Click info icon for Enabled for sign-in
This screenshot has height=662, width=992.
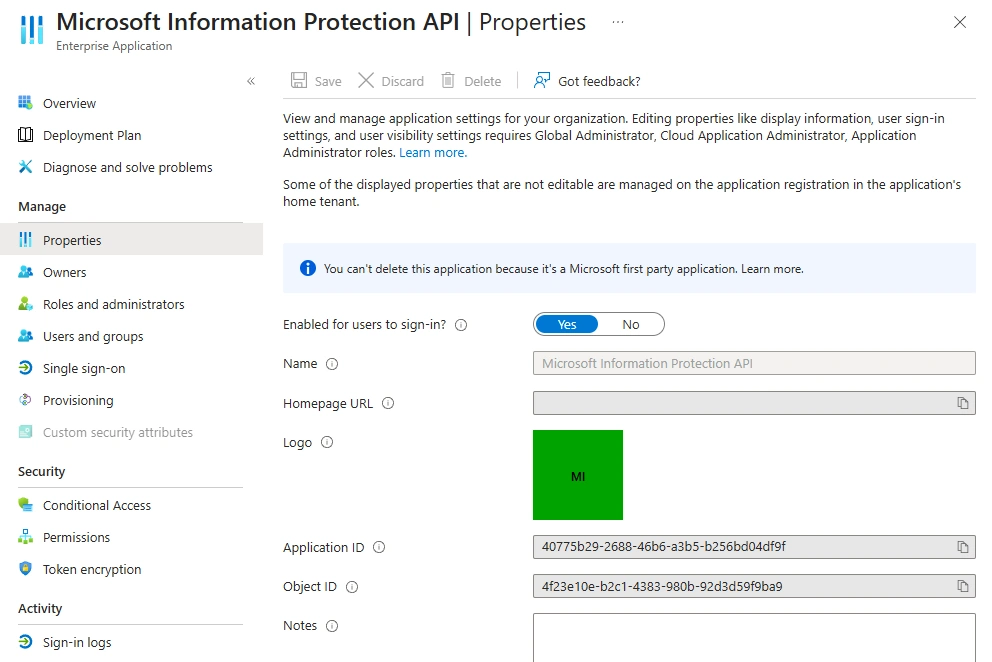tap(461, 325)
